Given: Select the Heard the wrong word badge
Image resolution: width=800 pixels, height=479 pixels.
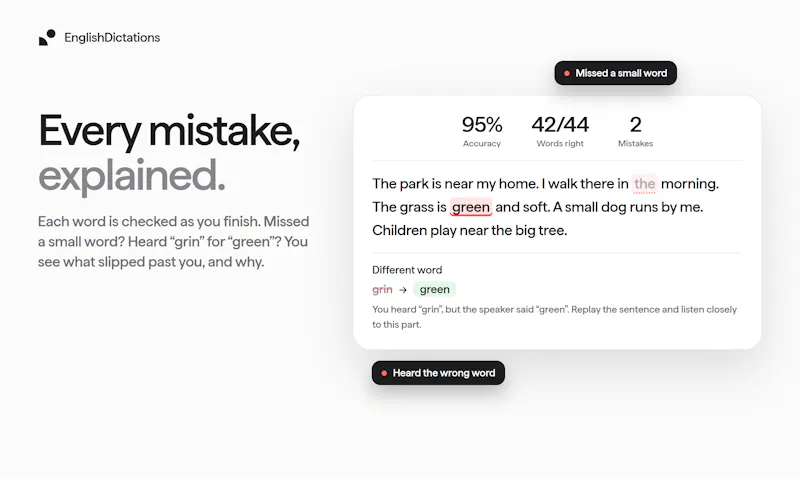Looking at the screenshot, I should point(438,373).
